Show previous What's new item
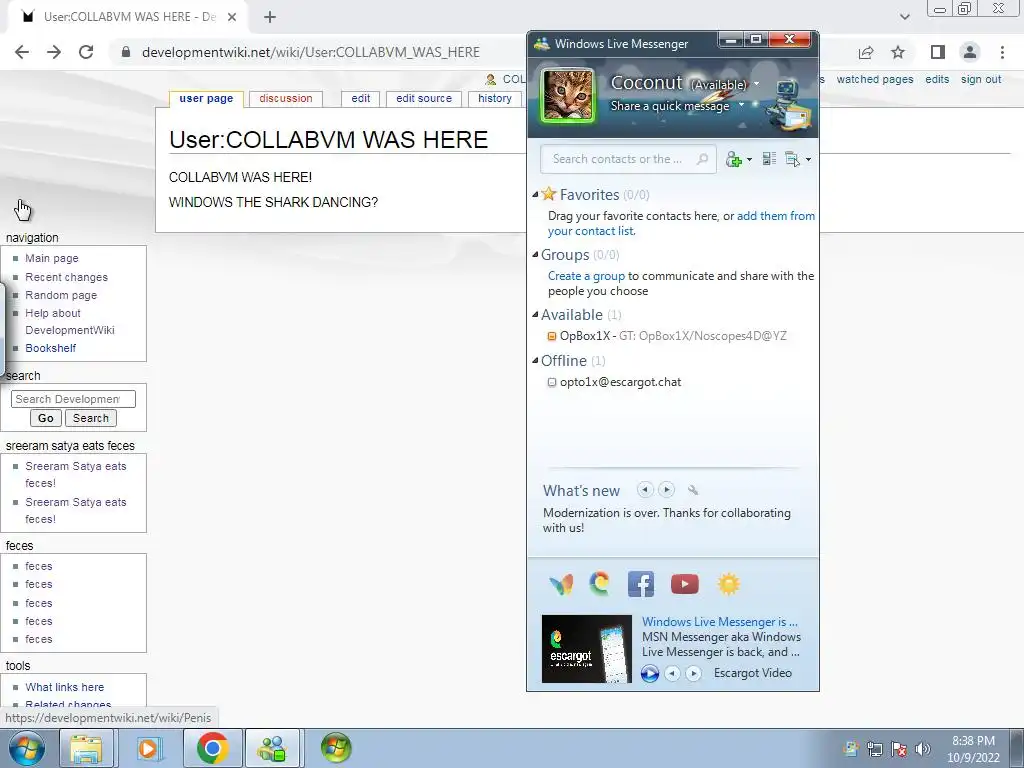This screenshot has width=1024, height=768. (645, 490)
